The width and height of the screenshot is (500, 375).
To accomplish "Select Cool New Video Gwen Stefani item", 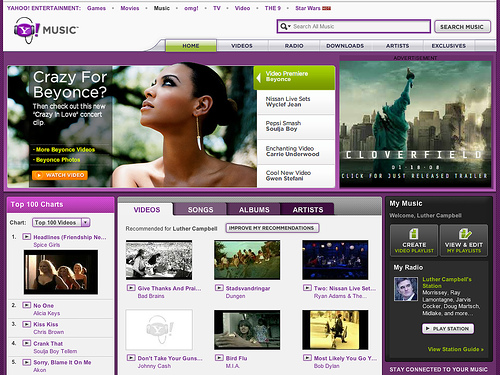I will (x=296, y=175).
